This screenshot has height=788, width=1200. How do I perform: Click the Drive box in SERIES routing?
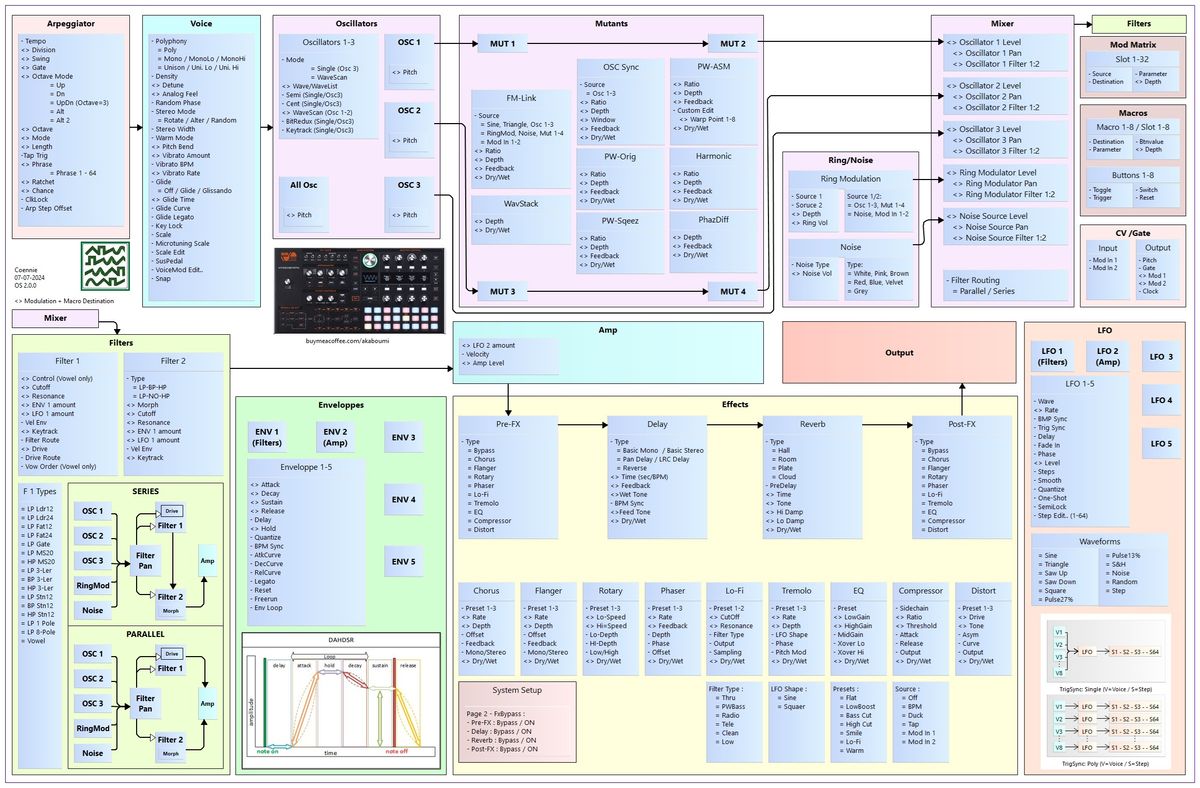[x=172, y=510]
